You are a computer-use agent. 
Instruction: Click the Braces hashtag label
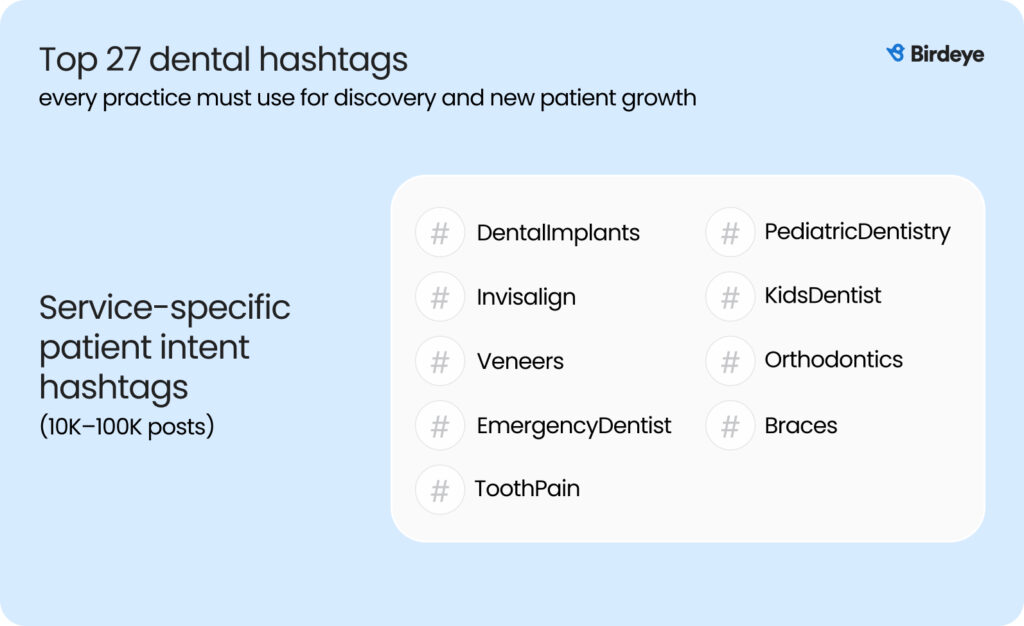point(801,425)
